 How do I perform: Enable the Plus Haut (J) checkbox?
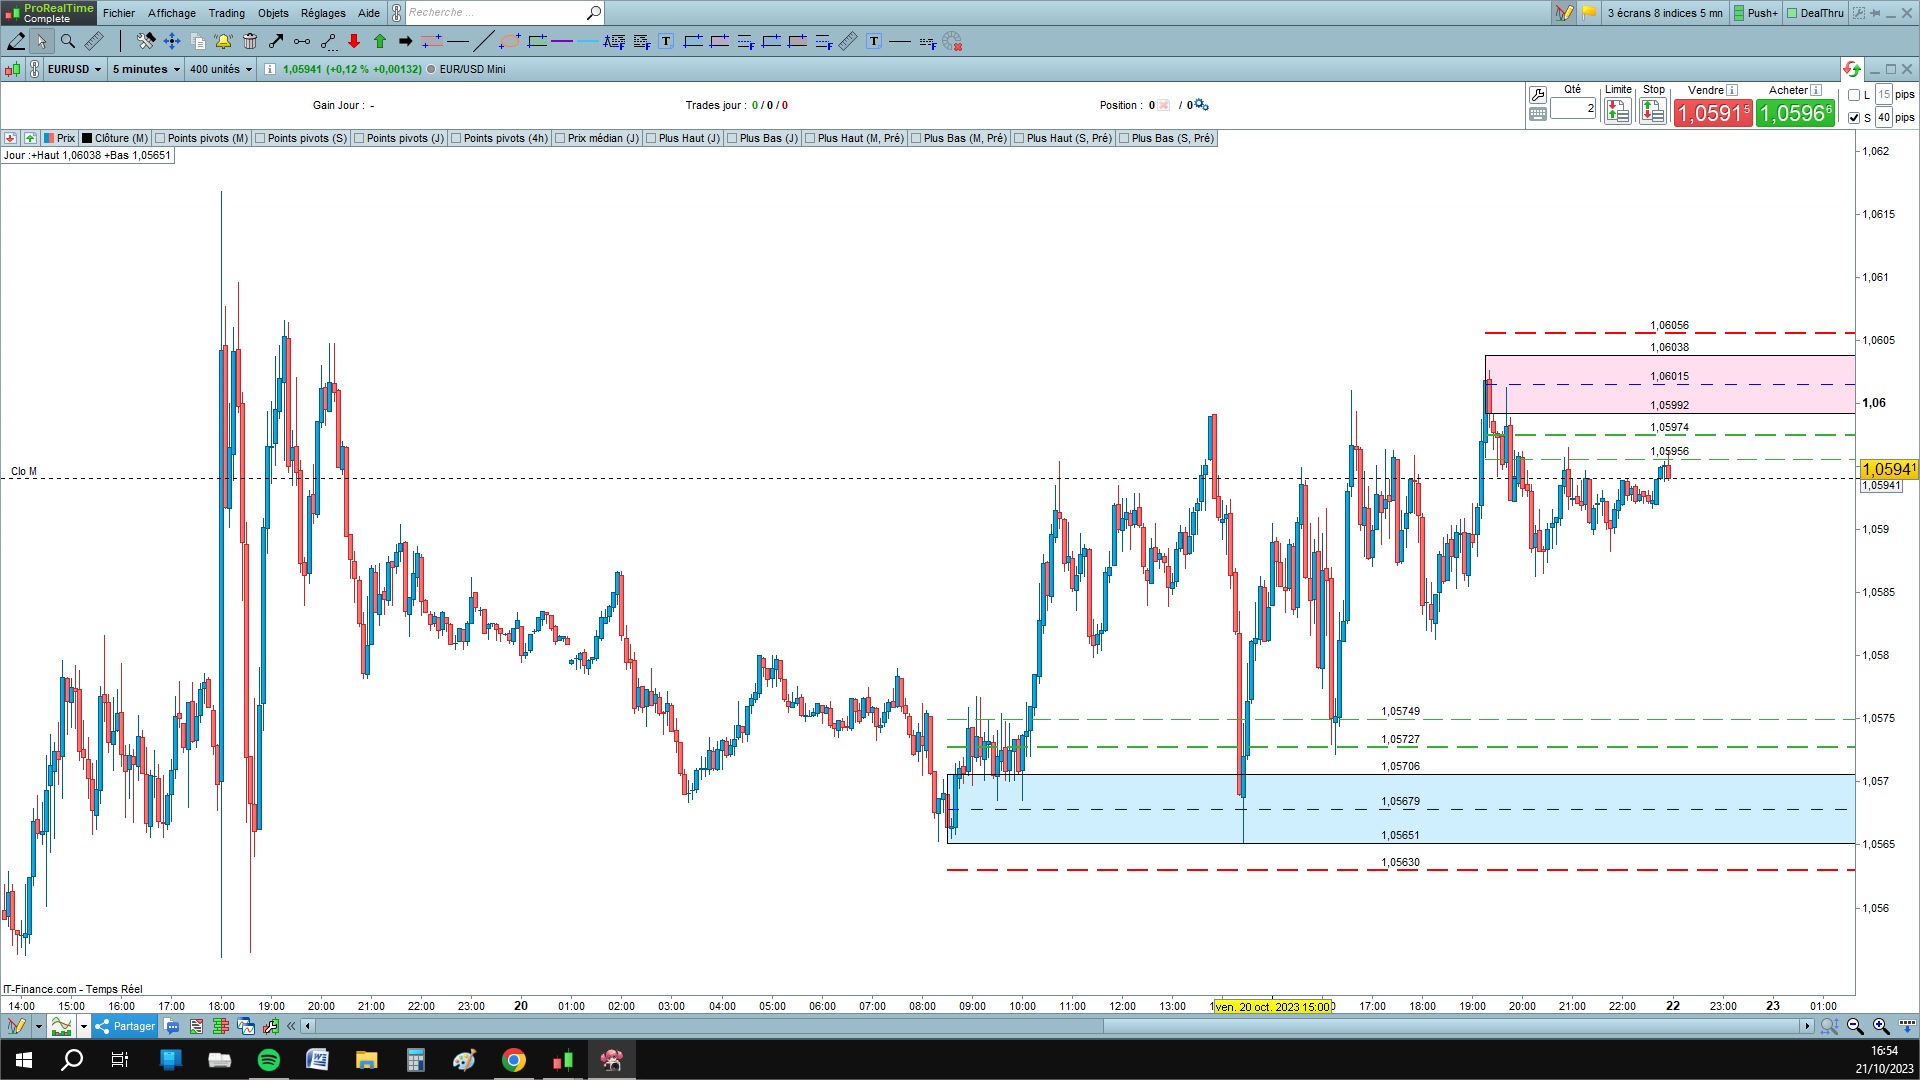(651, 138)
